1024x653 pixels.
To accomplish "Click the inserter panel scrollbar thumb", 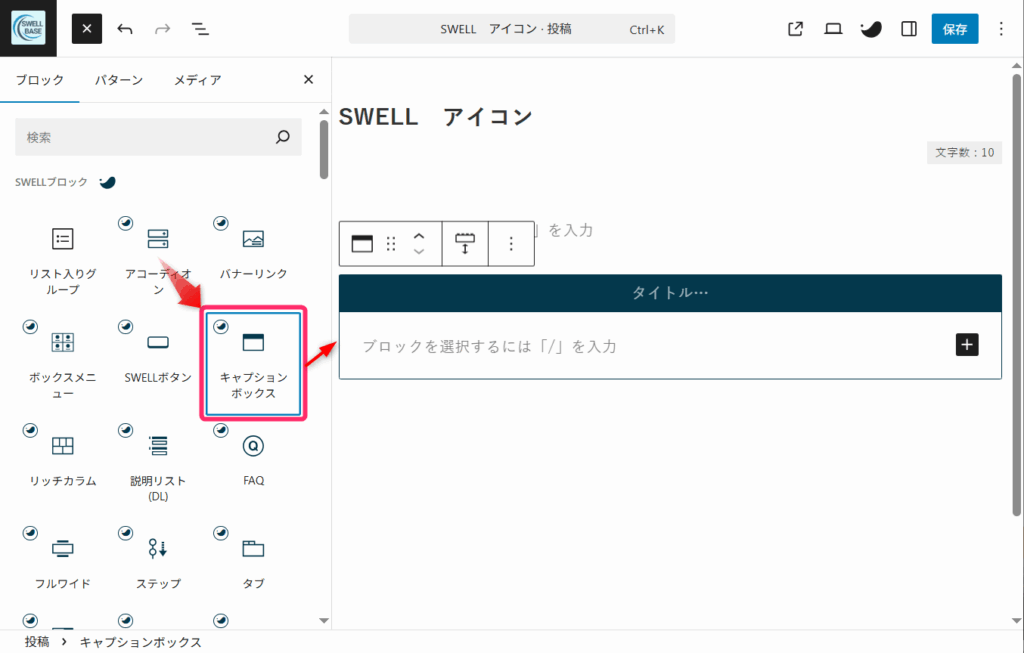I will pyautogui.click(x=324, y=149).
